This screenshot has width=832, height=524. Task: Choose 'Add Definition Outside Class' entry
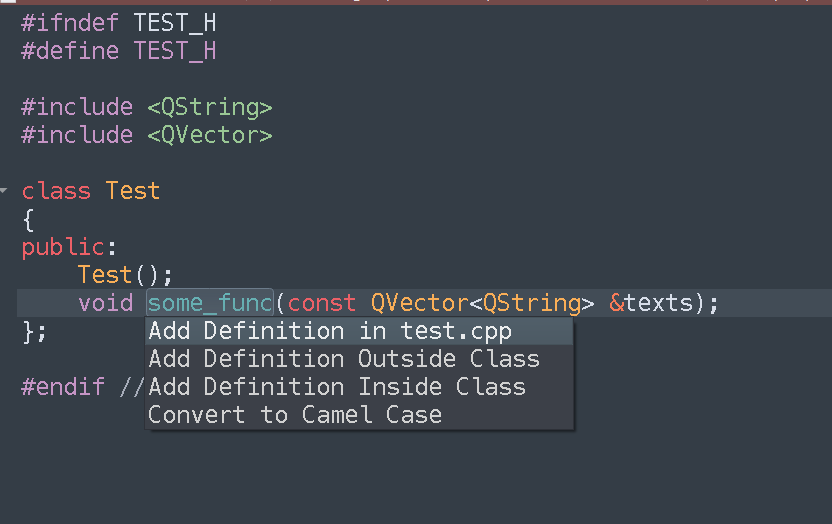tap(344, 359)
